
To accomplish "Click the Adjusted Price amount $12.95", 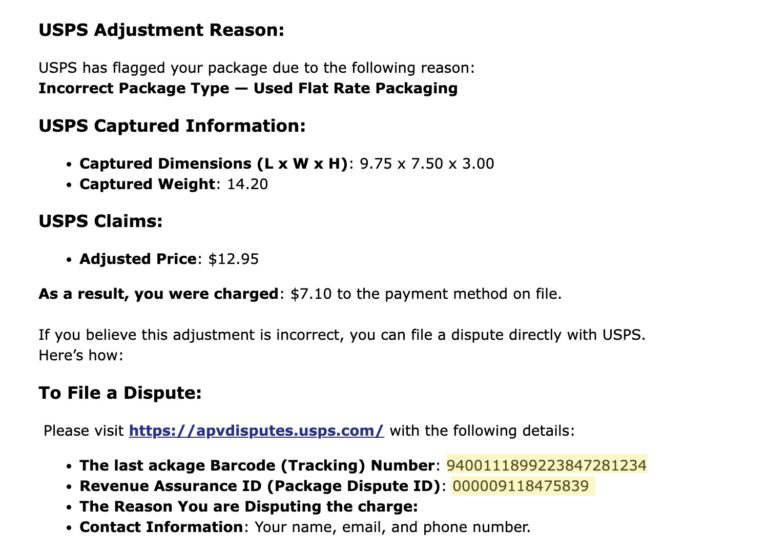I will click(x=234, y=259).
